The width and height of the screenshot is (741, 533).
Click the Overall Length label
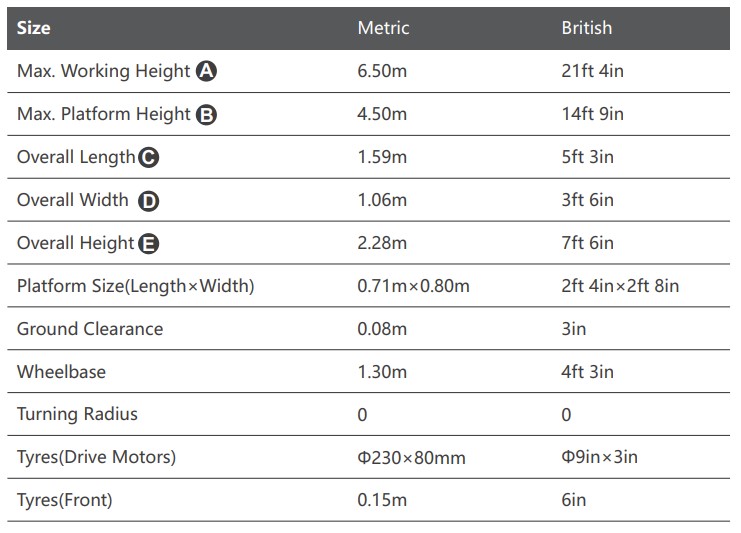(76, 157)
